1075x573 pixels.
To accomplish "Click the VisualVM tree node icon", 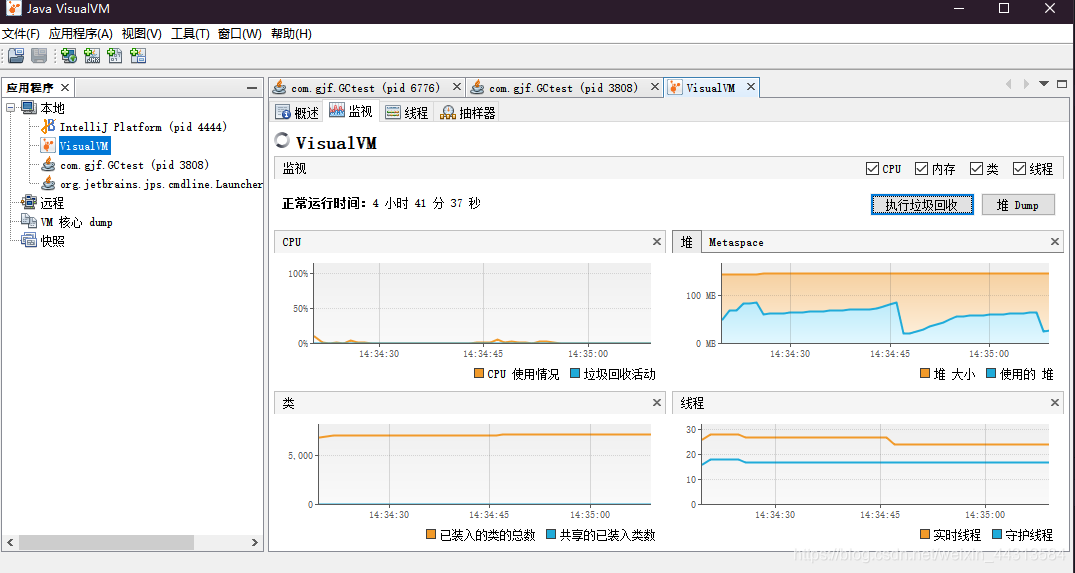I will coord(48,145).
